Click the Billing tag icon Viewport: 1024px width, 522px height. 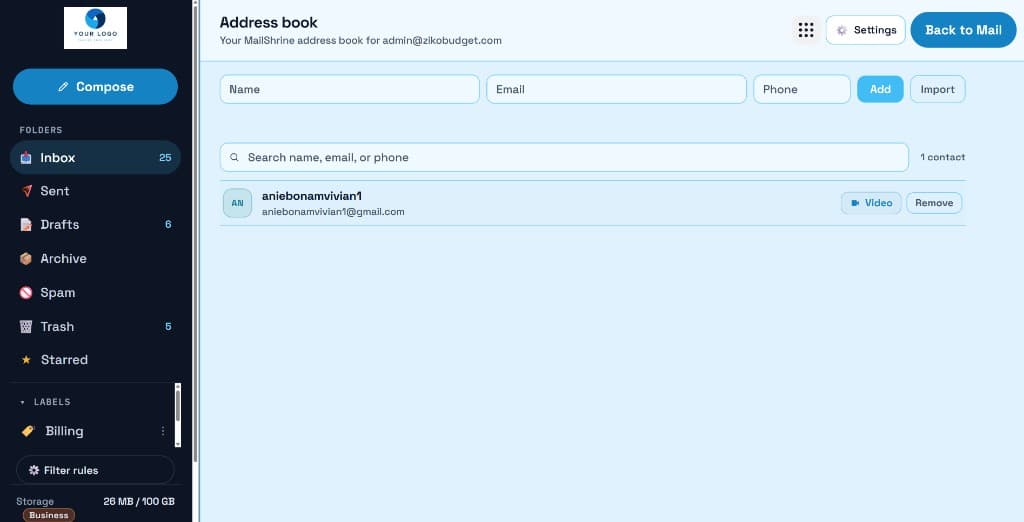[27, 431]
